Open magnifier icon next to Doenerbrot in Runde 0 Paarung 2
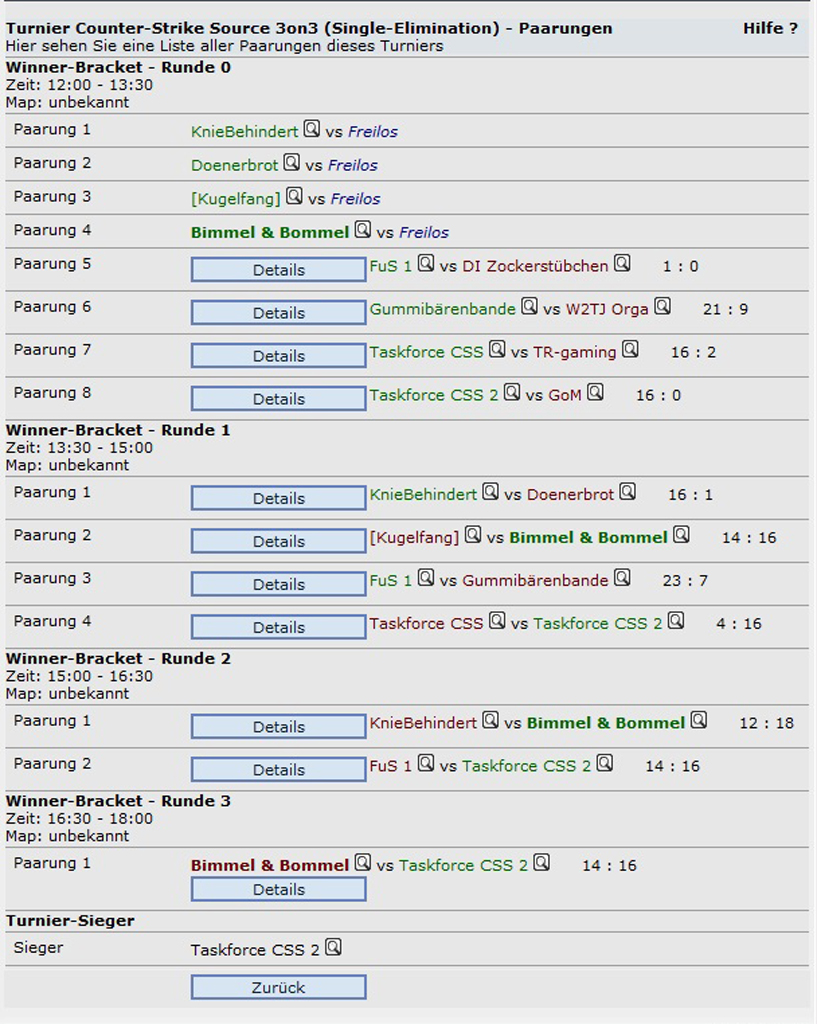This screenshot has width=817, height=1024. click(x=292, y=162)
